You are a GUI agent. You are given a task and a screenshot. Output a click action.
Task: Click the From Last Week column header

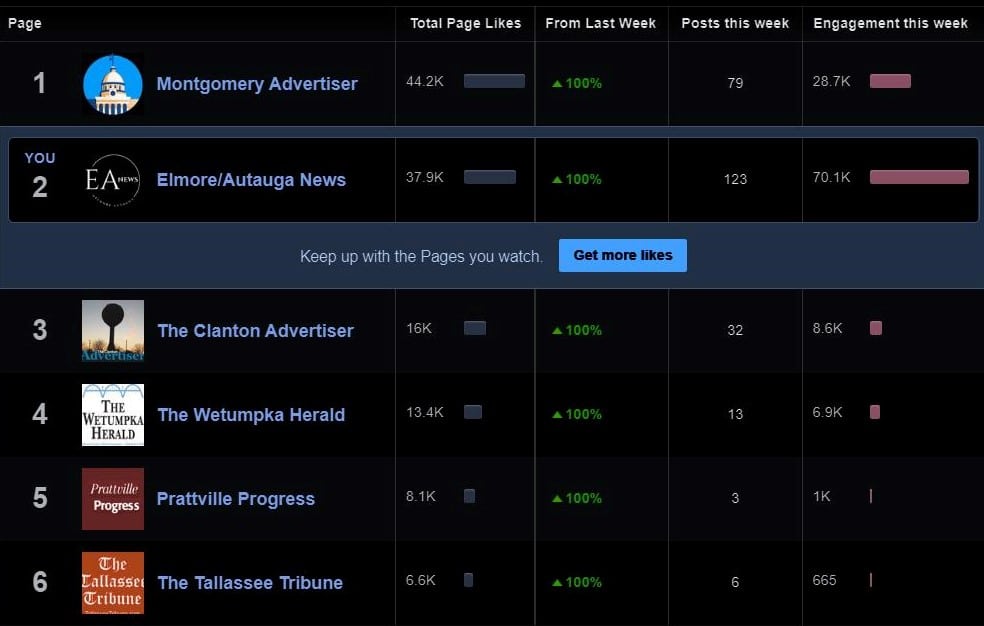[x=600, y=23]
